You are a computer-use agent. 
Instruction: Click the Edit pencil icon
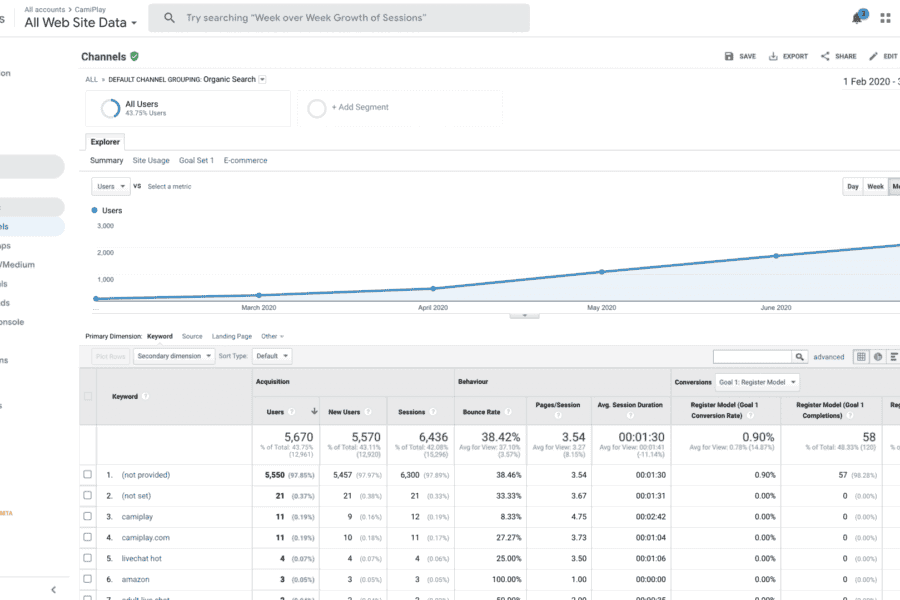coord(873,57)
